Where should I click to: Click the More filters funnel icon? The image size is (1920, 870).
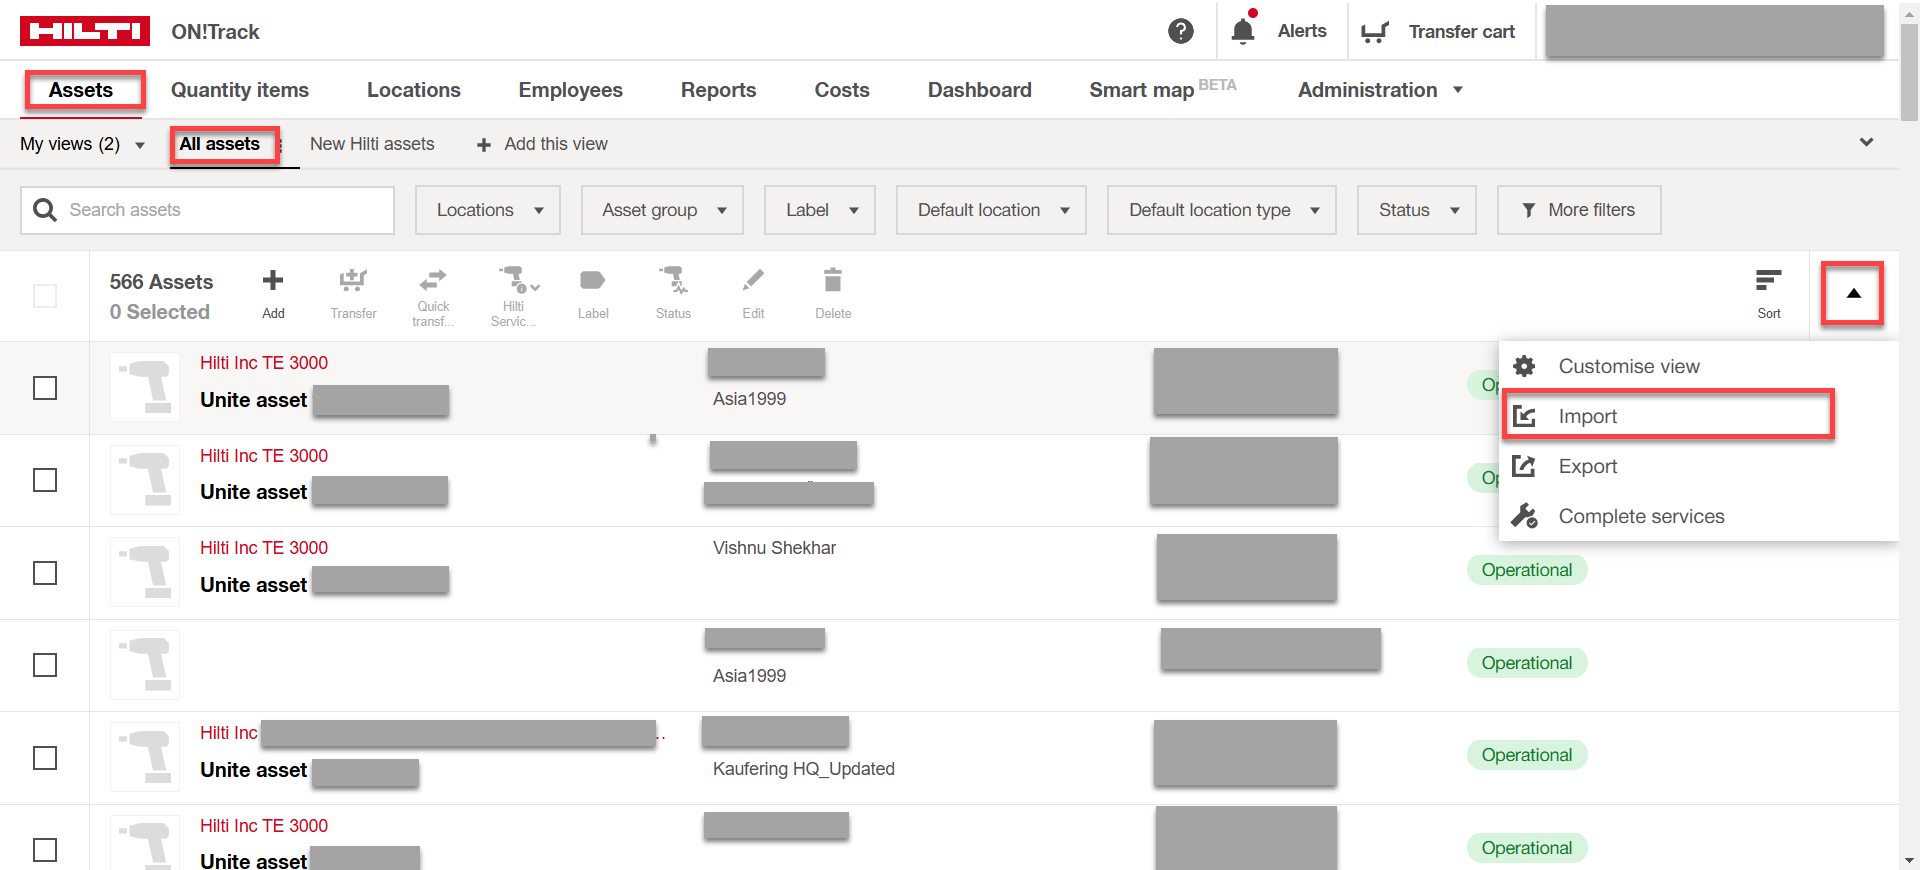click(1529, 210)
